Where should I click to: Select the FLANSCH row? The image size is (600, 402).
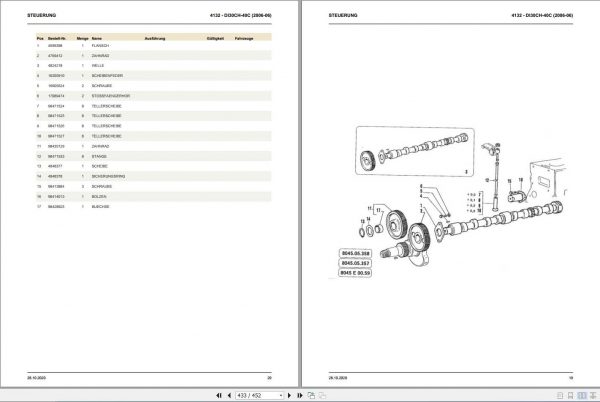[154, 46]
